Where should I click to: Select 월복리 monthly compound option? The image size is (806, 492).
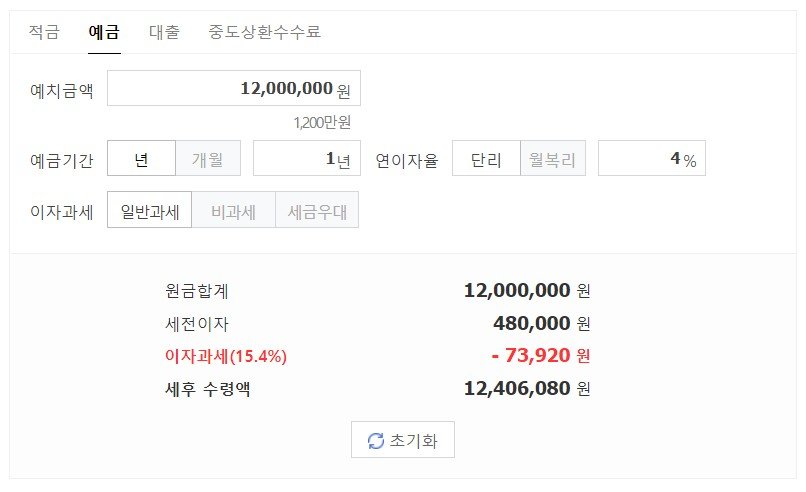pos(553,158)
